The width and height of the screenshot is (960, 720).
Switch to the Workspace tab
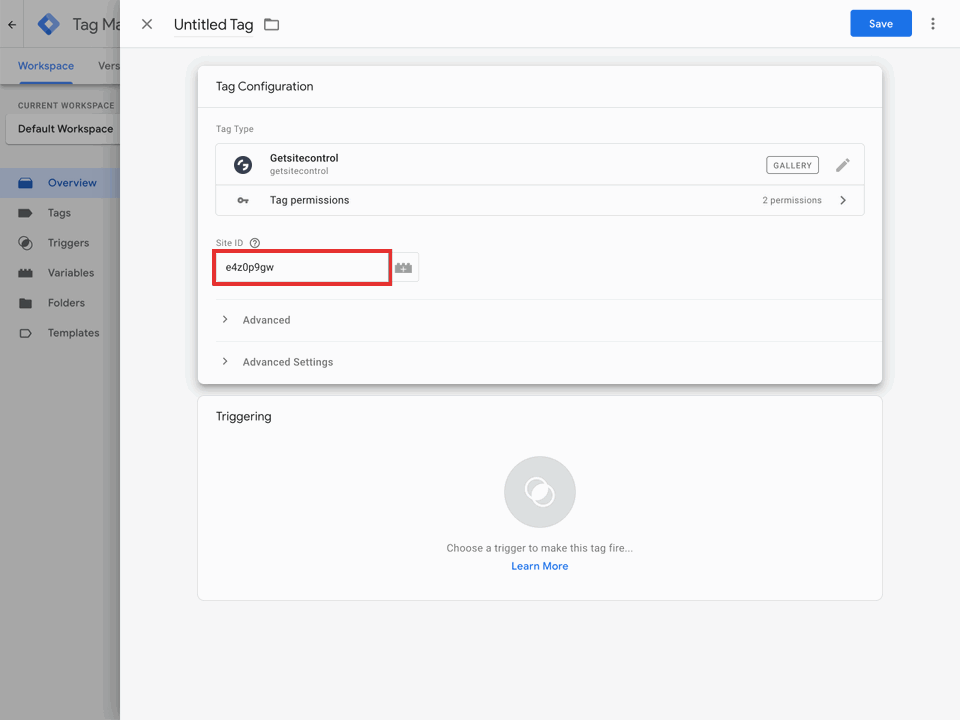tap(45, 66)
